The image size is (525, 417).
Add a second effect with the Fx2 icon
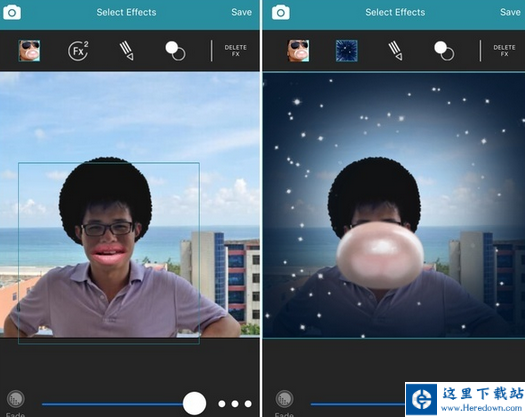tap(78, 51)
